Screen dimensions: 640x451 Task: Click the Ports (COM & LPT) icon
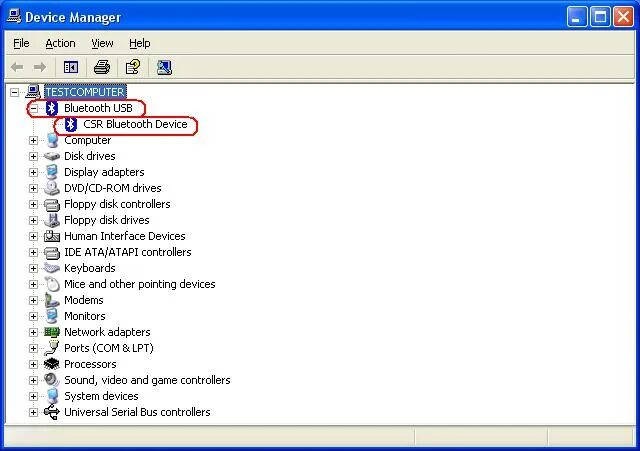[51, 348]
